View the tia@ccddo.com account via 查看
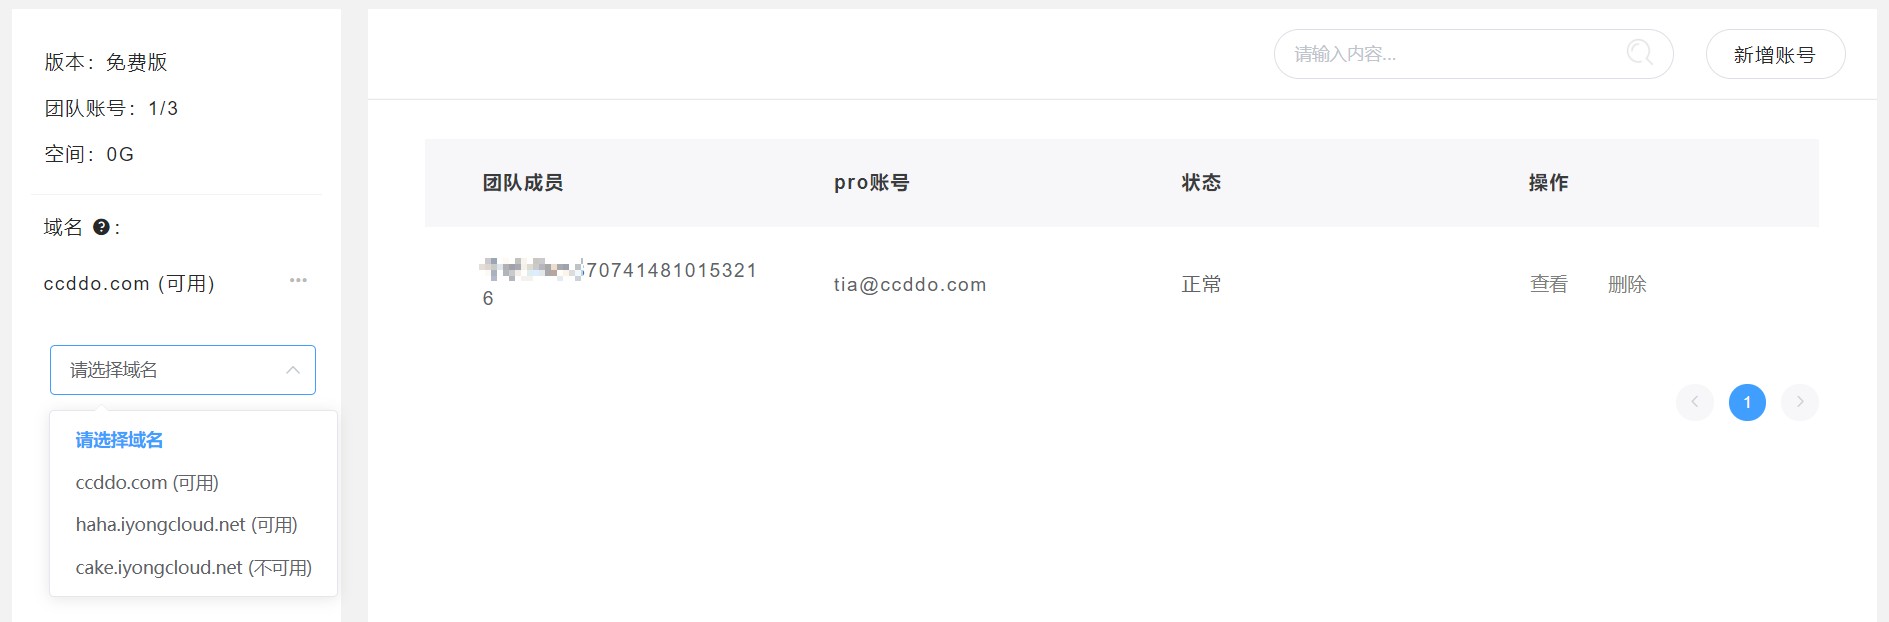The image size is (1889, 622). point(1548,284)
